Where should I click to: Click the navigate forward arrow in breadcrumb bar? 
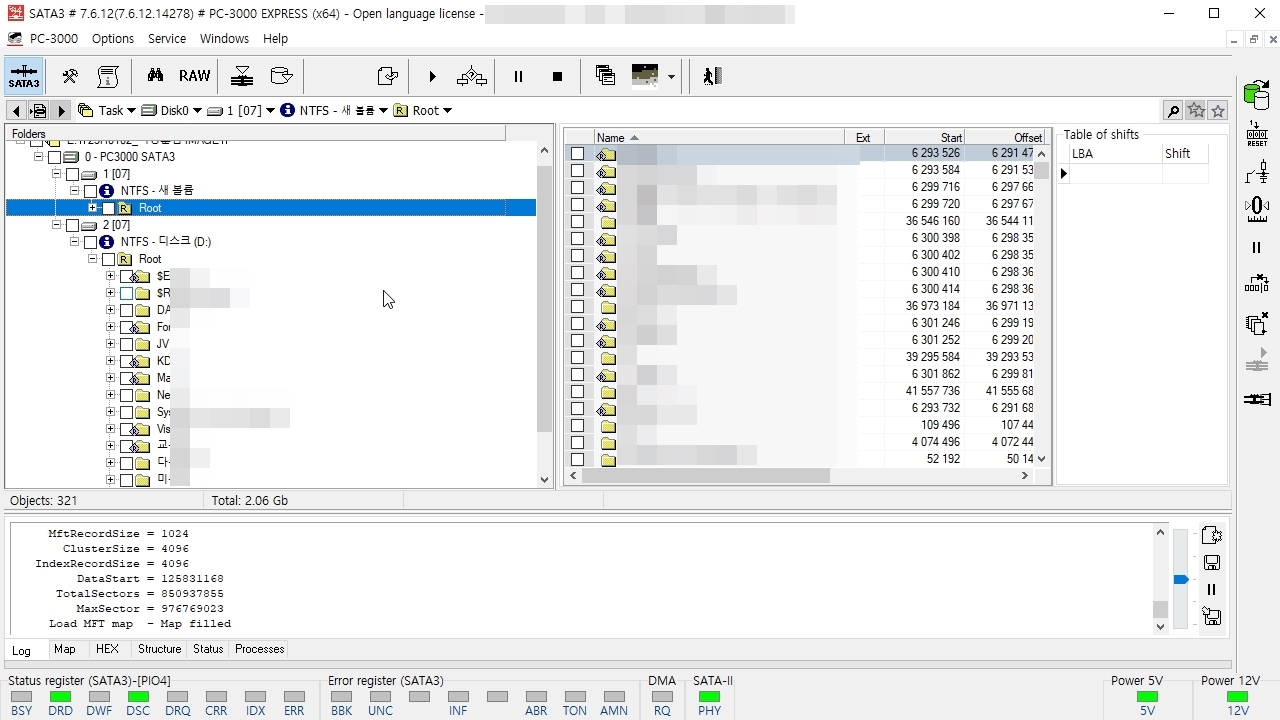61,111
